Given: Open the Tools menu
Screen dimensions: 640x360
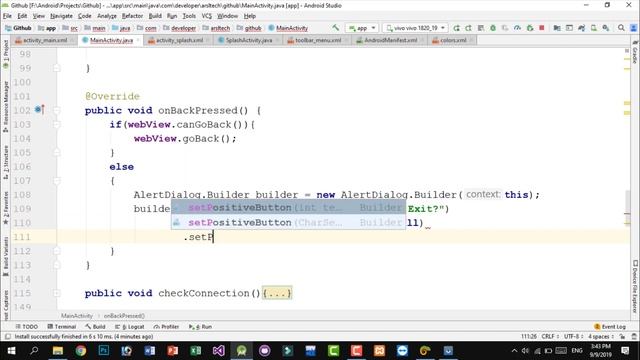Looking at the screenshot, I should pyautogui.click(x=189, y=16).
